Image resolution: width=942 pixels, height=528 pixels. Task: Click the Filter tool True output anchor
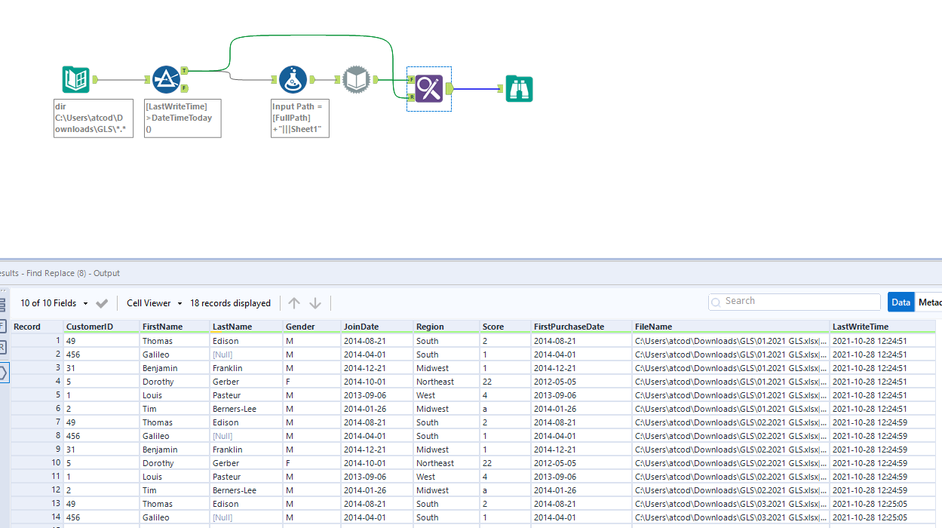tap(185, 71)
